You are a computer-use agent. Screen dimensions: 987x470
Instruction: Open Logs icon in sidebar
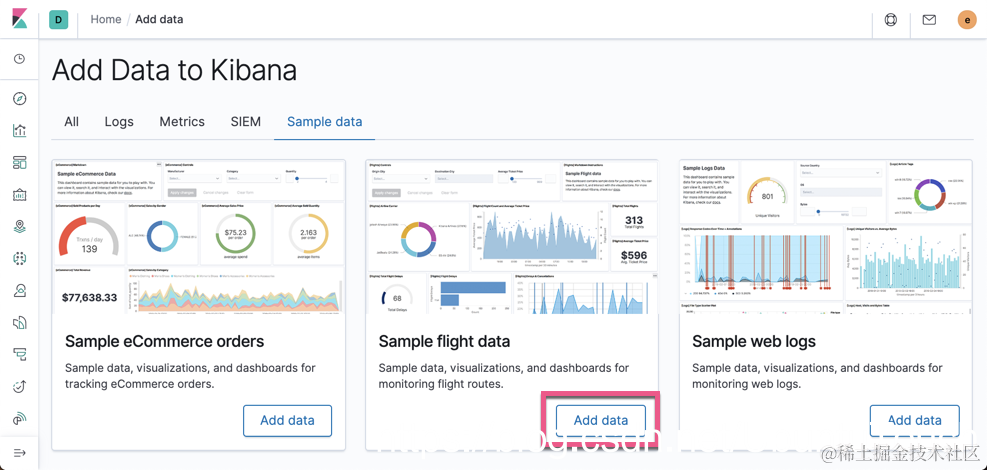point(20,323)
